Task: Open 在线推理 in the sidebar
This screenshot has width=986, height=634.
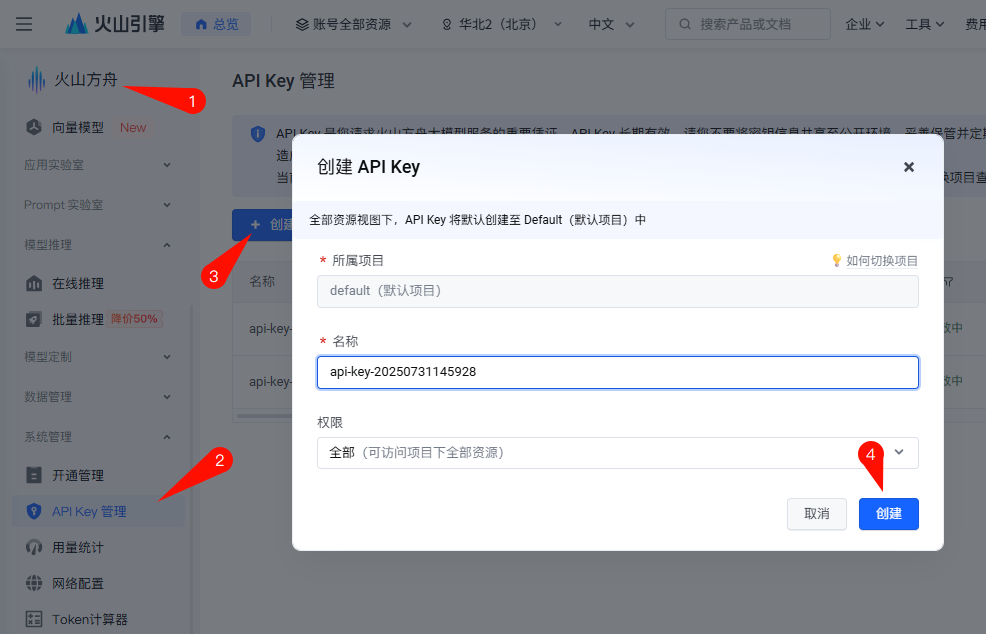Action: pyautogui.click(x=78, y=284)
